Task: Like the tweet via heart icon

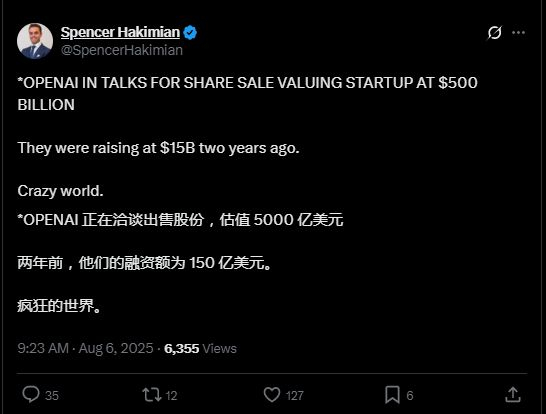Action: pyautogui.click(x=272, y=395)
